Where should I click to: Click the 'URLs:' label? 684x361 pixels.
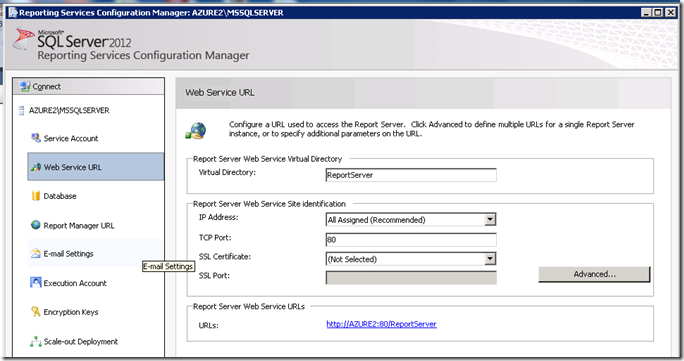tap(209, 325)
